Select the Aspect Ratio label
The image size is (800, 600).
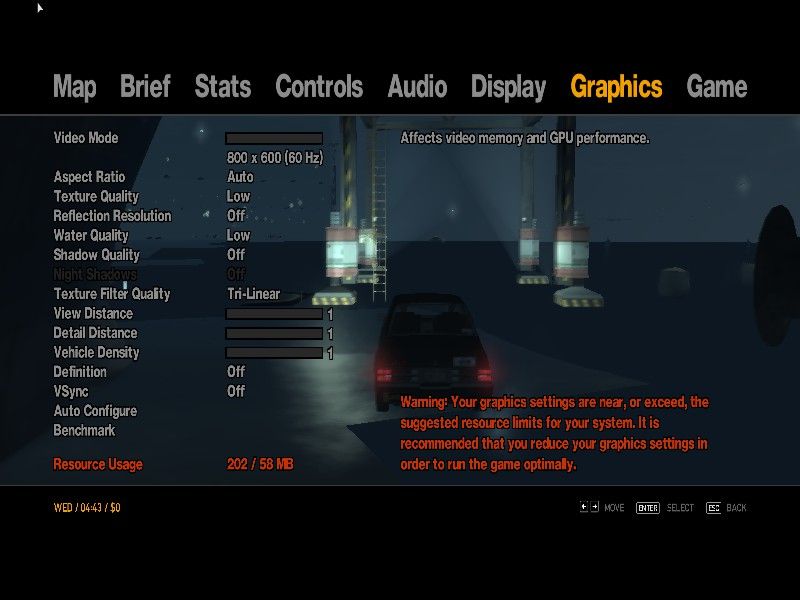[89, 177]
